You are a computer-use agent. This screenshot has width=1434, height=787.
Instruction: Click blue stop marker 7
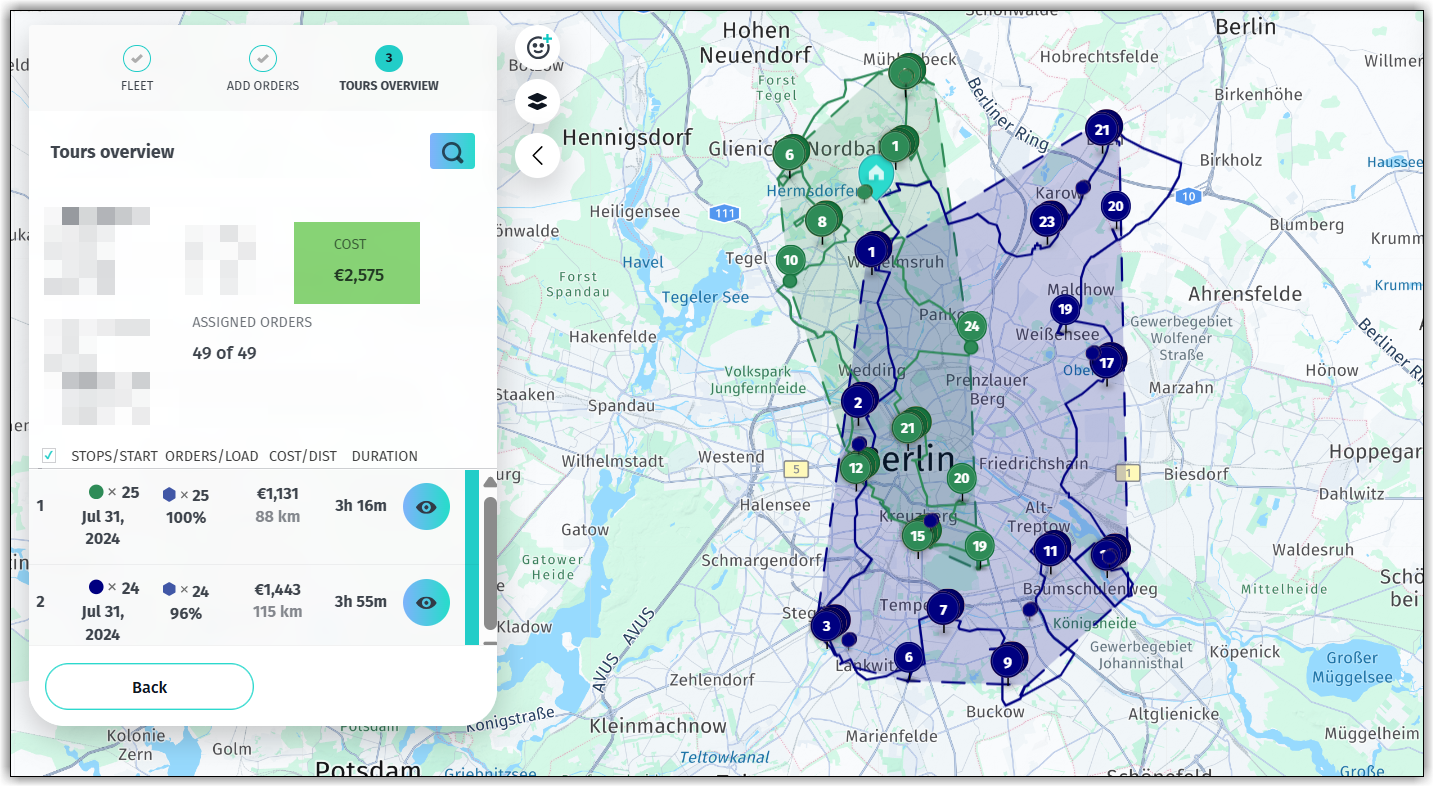pos(943,609)
